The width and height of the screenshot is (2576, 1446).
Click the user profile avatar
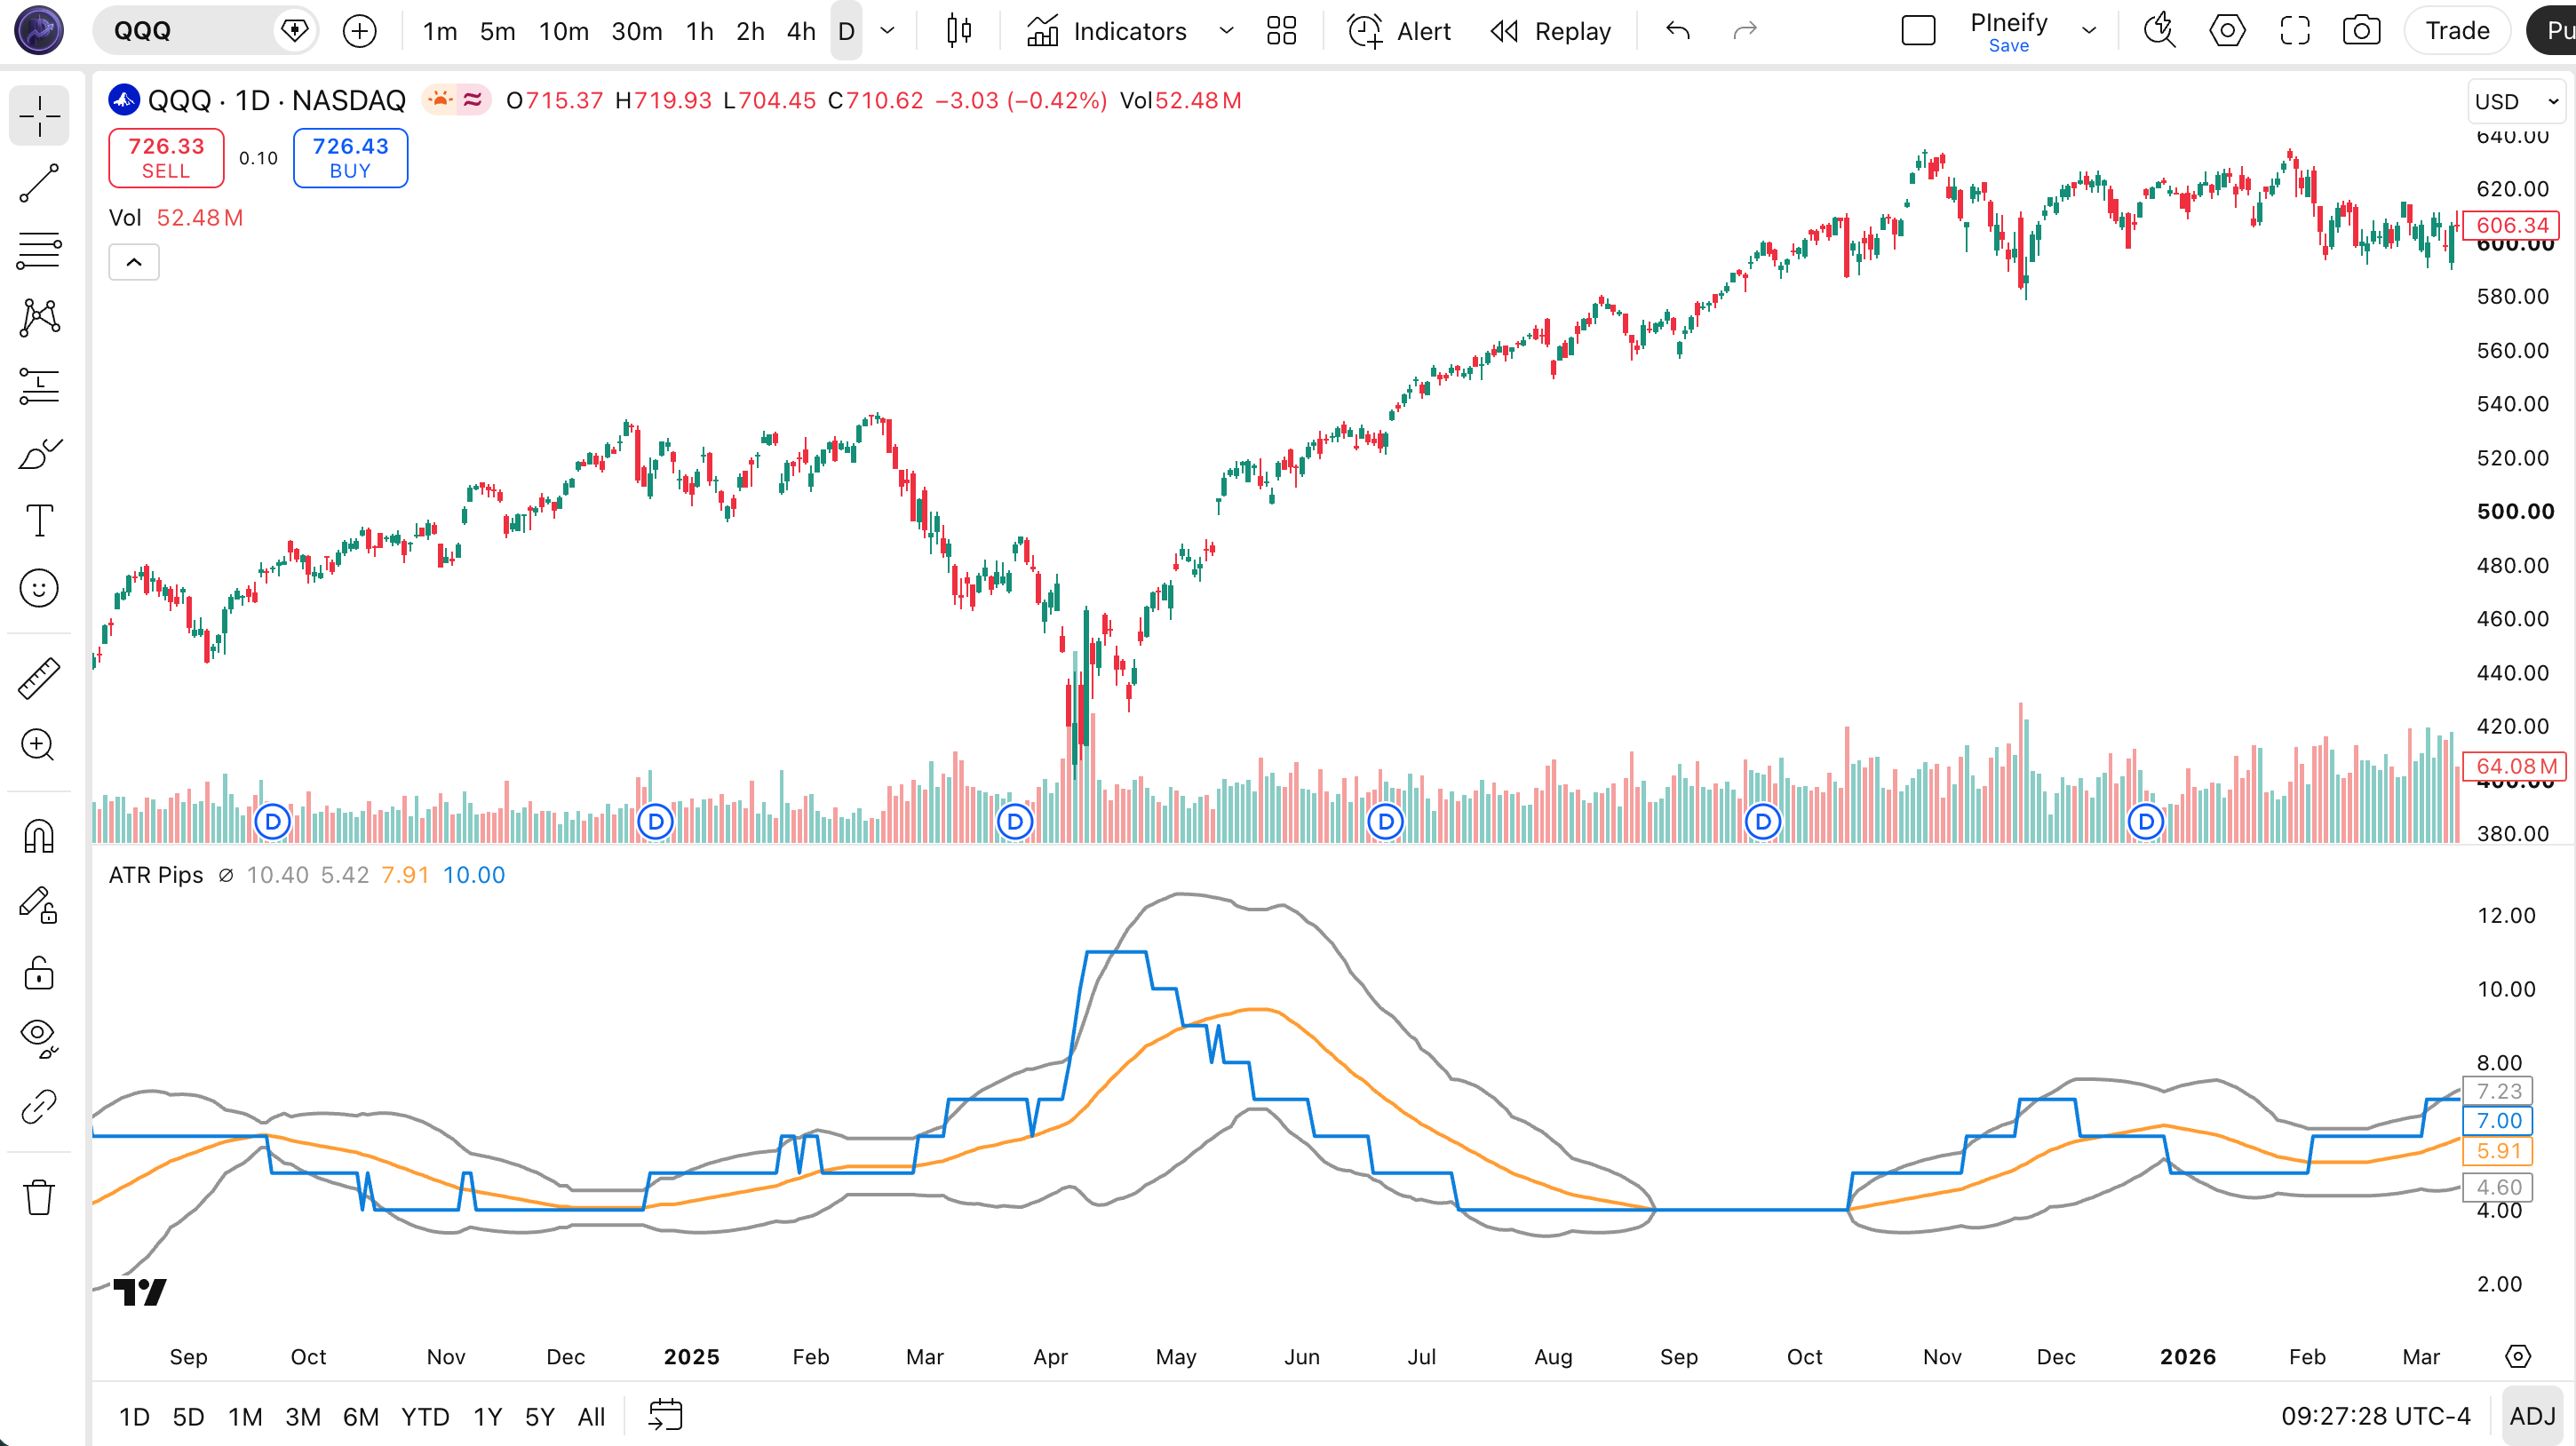click(39, 30)
